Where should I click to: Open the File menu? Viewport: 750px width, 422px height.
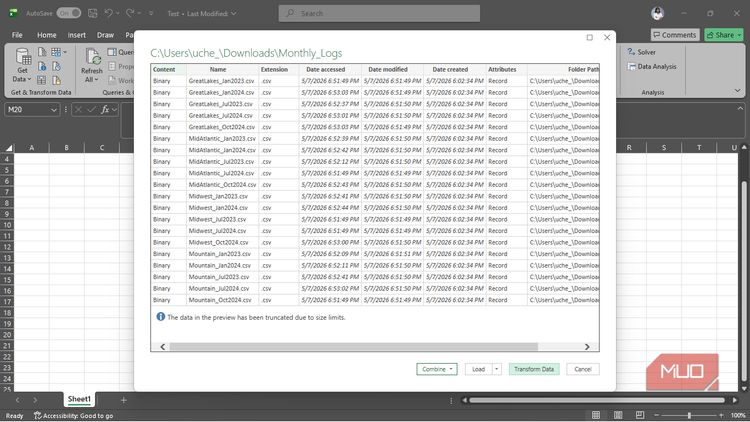tap(17, 35)
